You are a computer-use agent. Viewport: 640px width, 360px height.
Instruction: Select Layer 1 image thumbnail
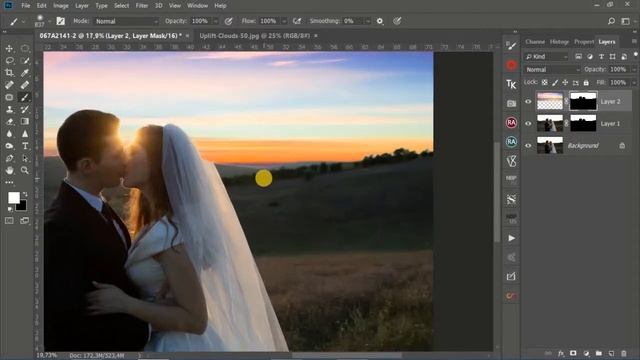tap(550, 123)
